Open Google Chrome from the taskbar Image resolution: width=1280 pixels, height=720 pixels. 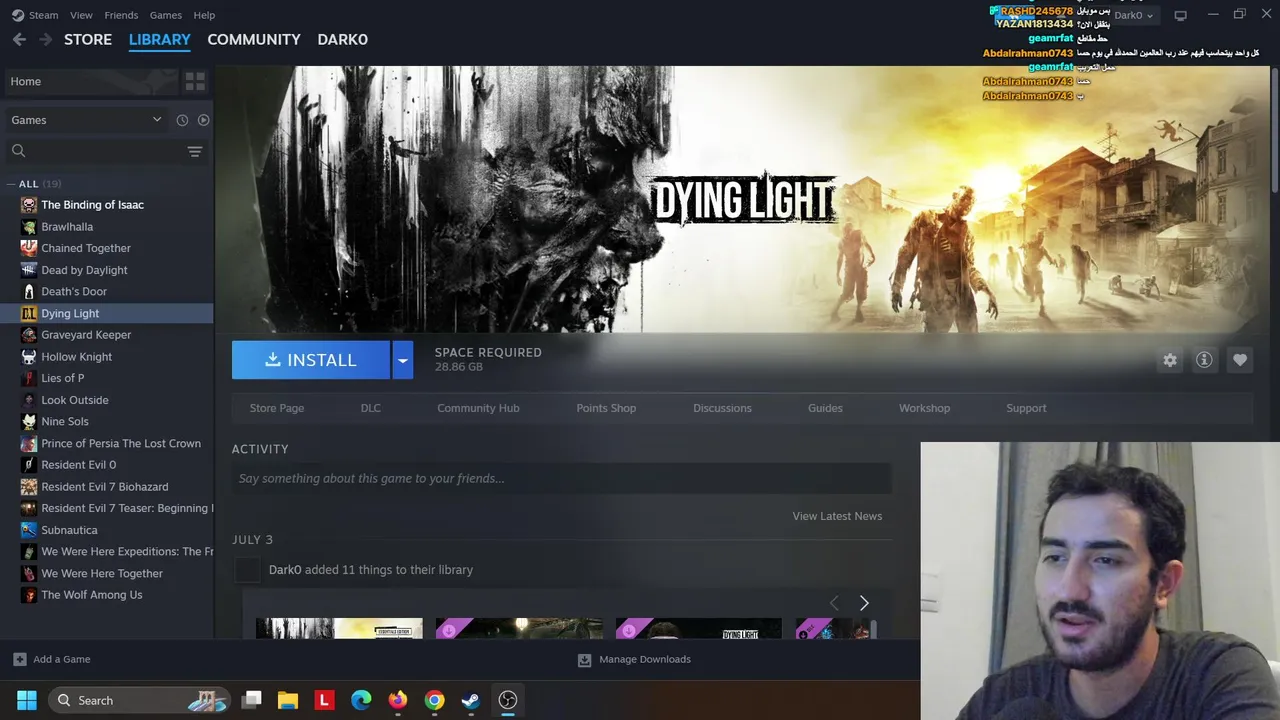434,700
